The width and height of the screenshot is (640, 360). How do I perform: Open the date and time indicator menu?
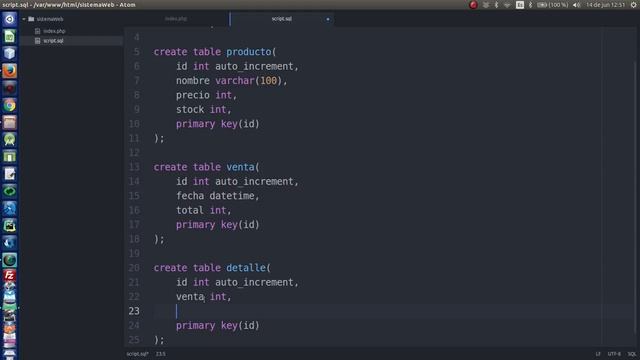[x=605, y=5]
